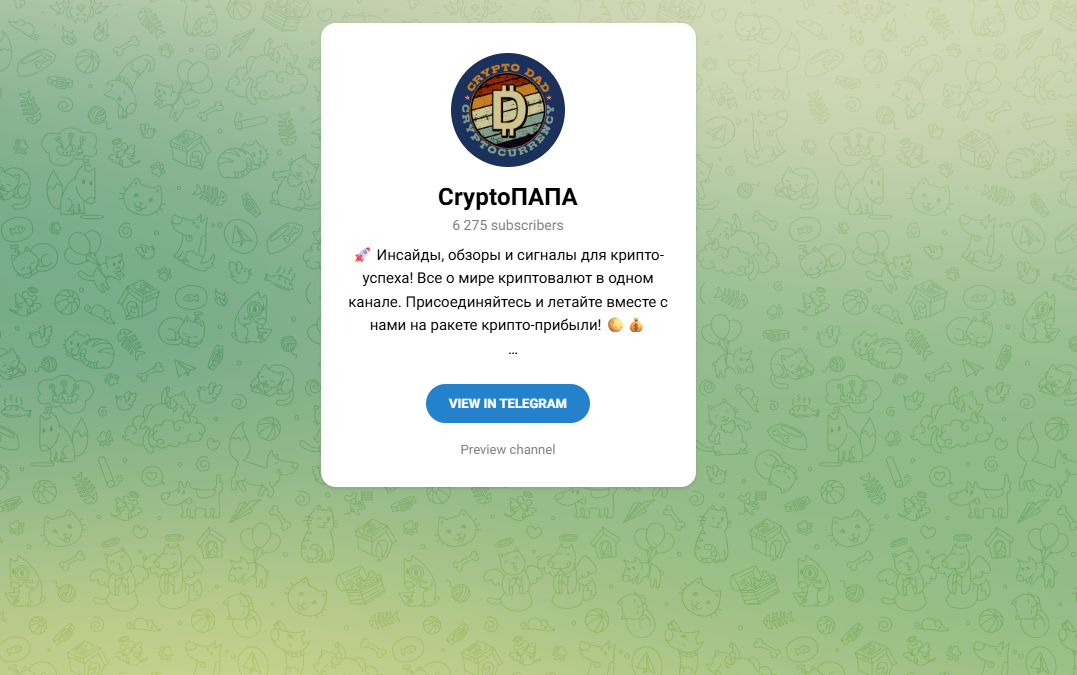This screenshot has width=1077, height=675.
Task: Click the money bag emoji
Action: pyautogui.click(x=636, y=325)
